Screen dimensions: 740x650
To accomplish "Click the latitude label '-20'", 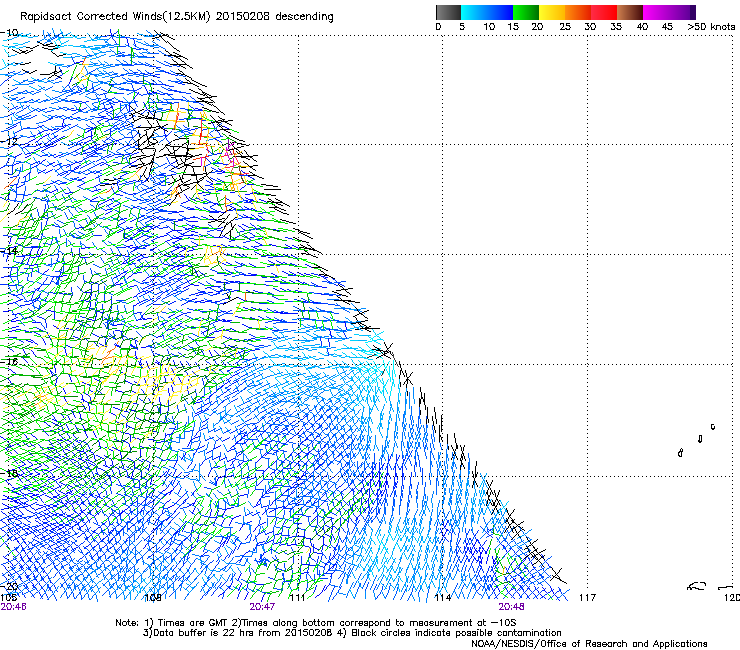I will (9, 587).
